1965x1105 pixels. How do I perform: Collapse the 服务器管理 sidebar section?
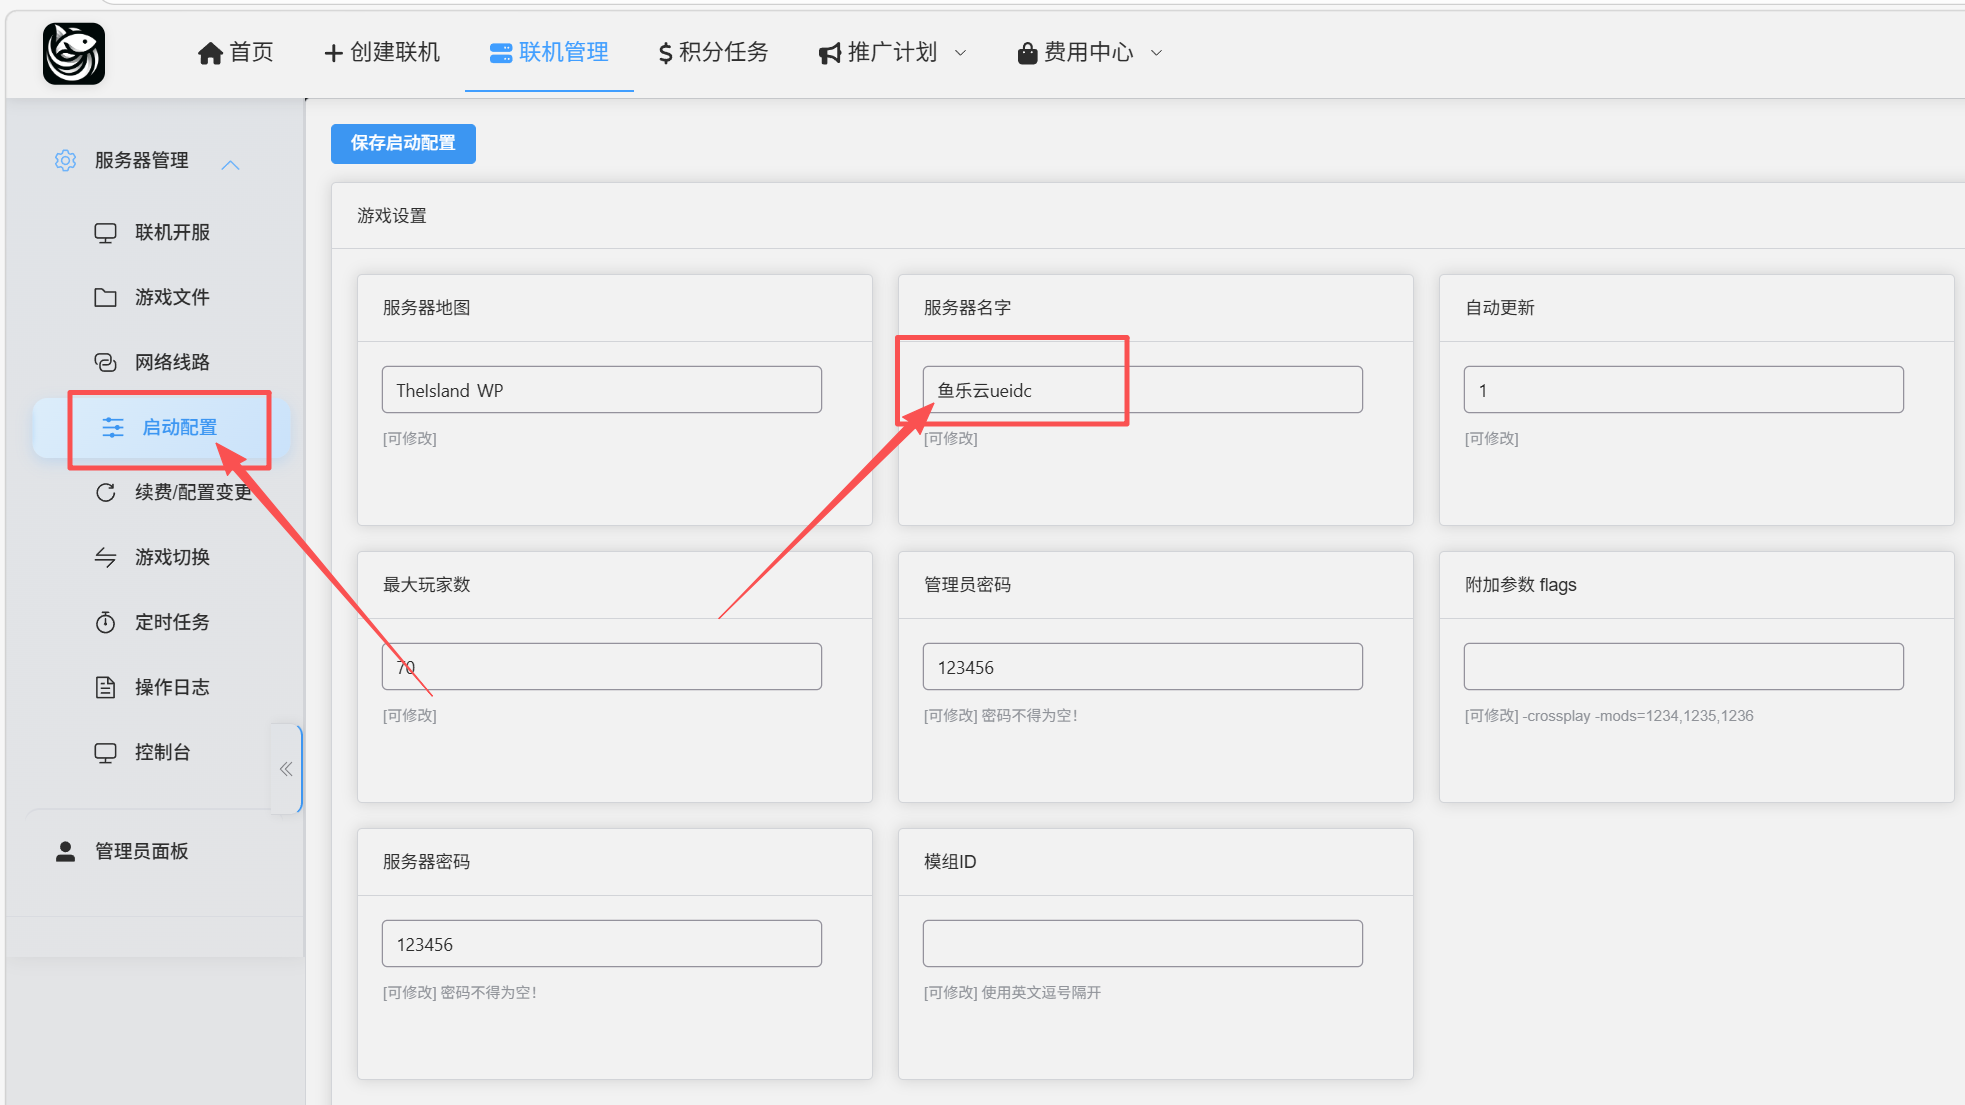tap(231, 164)
